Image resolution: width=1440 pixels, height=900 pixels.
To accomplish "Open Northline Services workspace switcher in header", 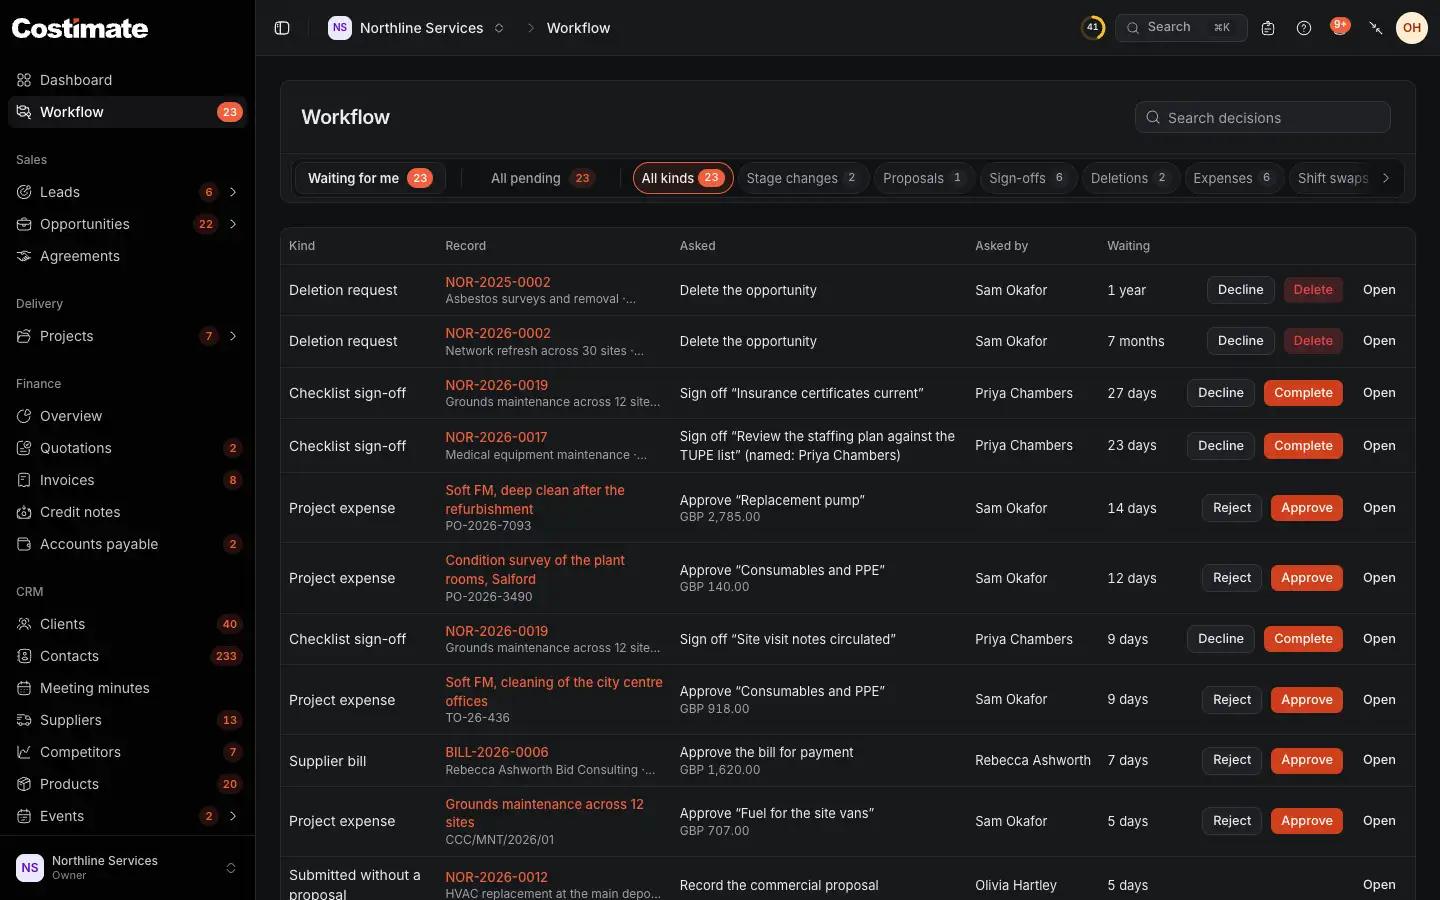I will point(417,28).
